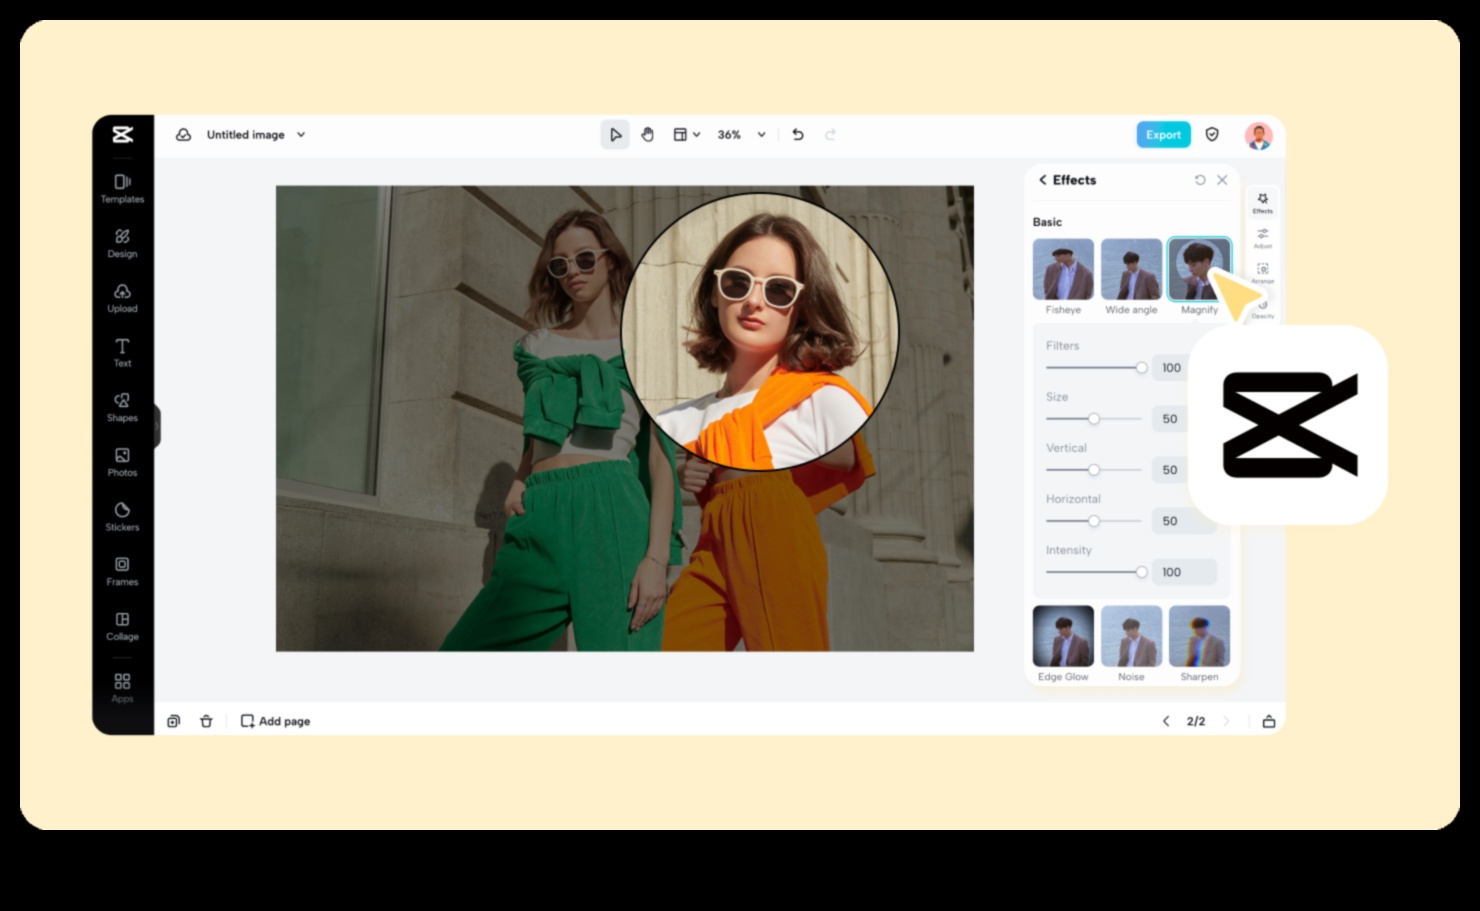The width and height of the screenshot is (1480, 911).
Task: Expand the Untitled image name dropdown
Action: coord(301,135)
